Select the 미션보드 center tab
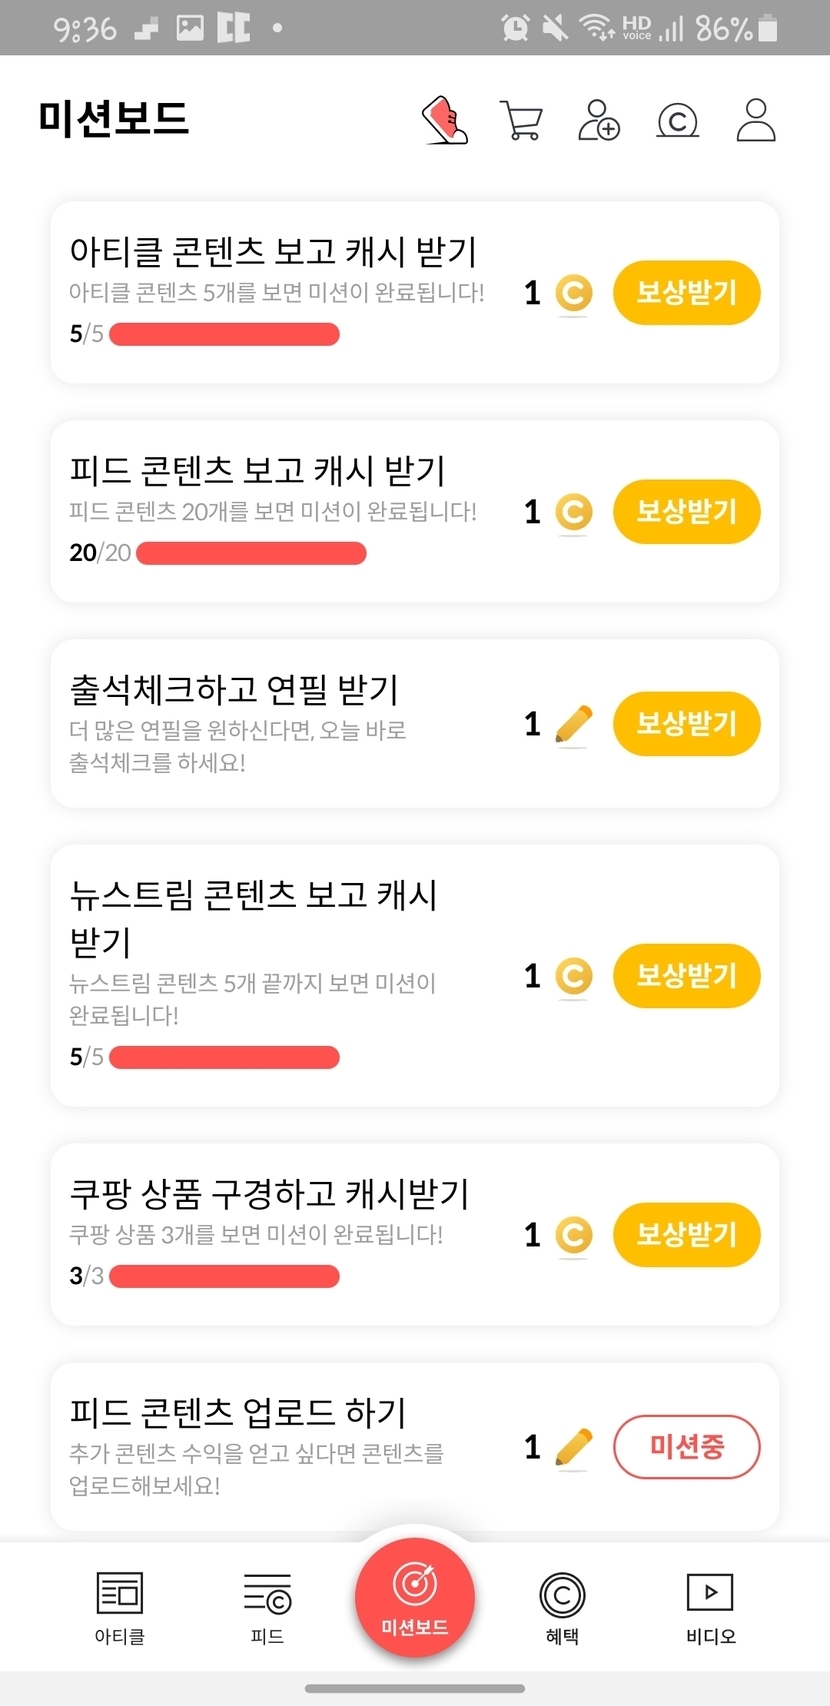The image size is (830, 1706). [x=415, y=1597]
